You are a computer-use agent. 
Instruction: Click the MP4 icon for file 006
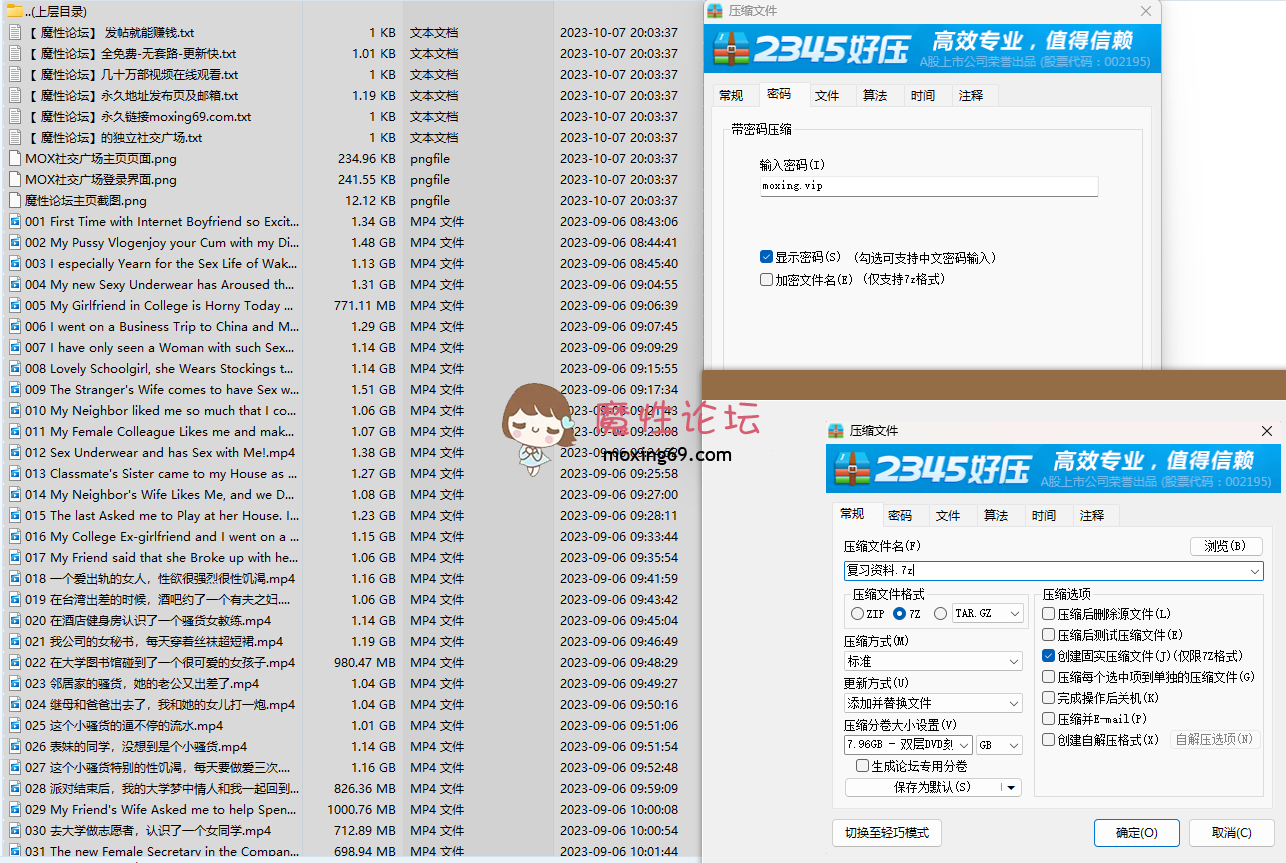15,326
